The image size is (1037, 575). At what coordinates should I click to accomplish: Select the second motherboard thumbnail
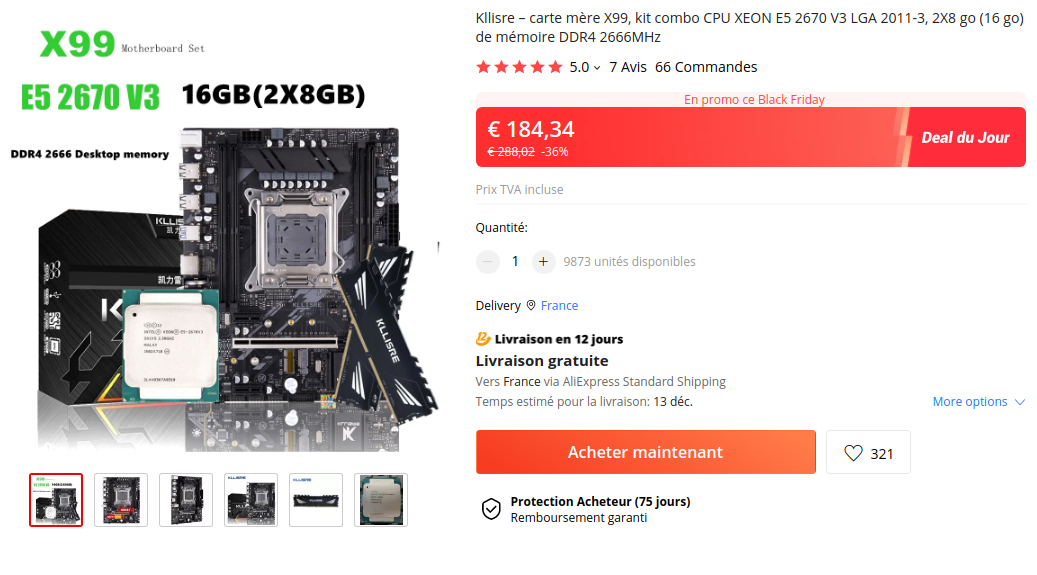pyautogui.click(x=121, y=500)
